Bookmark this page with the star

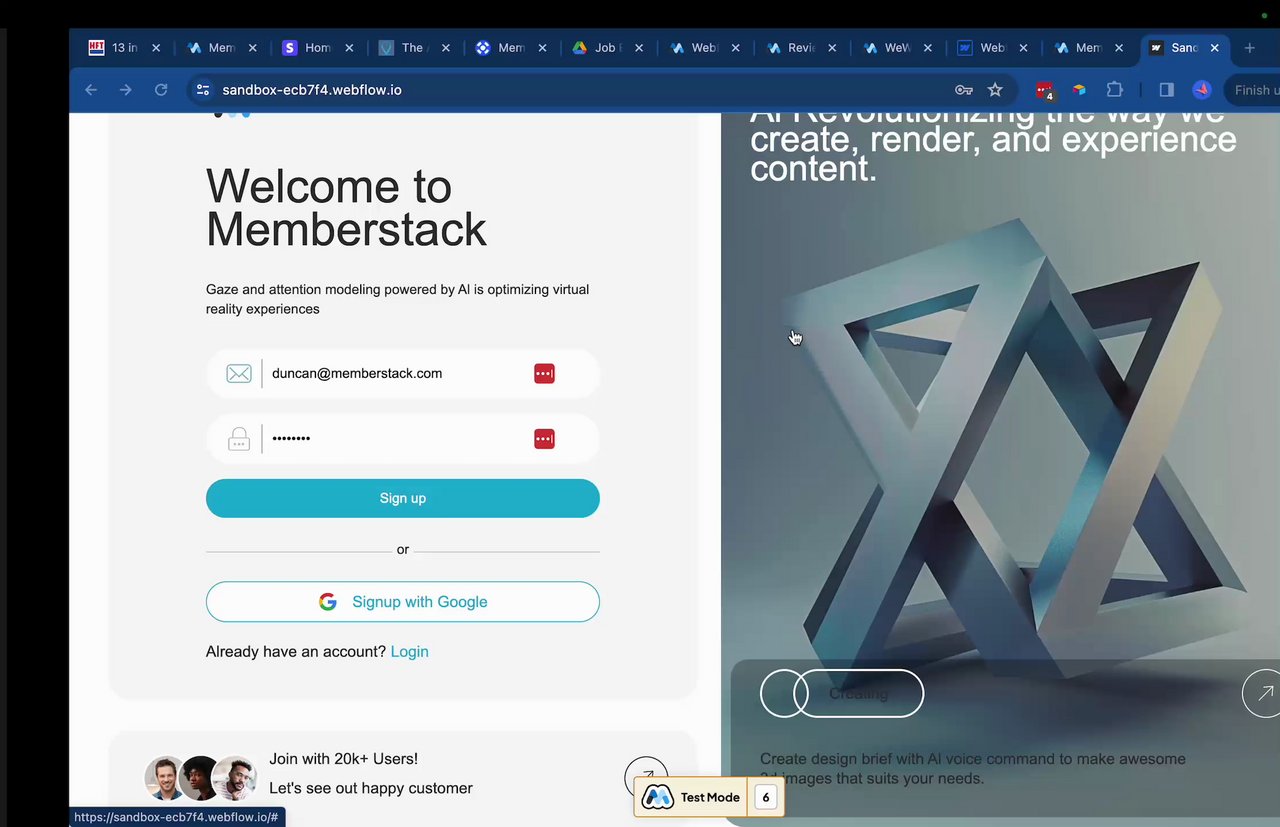995,90
